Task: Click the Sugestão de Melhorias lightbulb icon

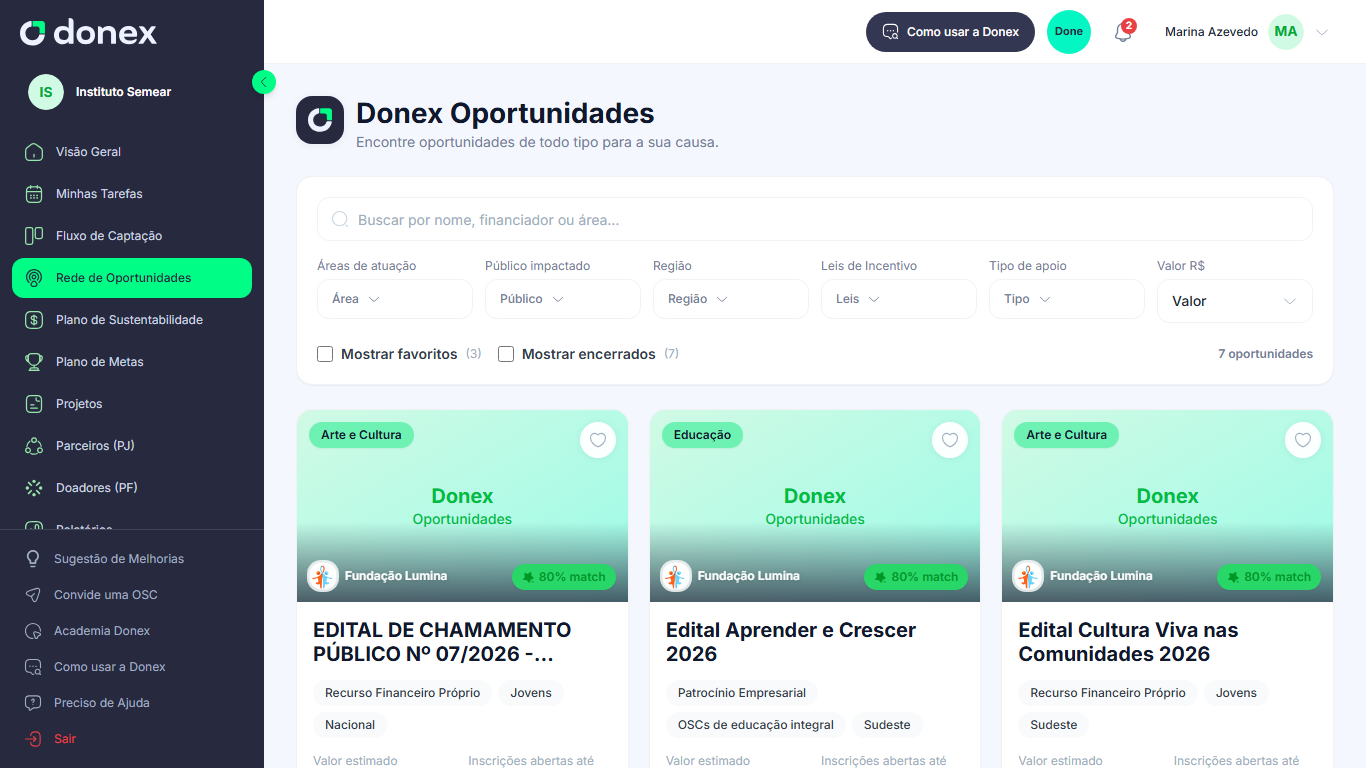Action: click(33, 559)
